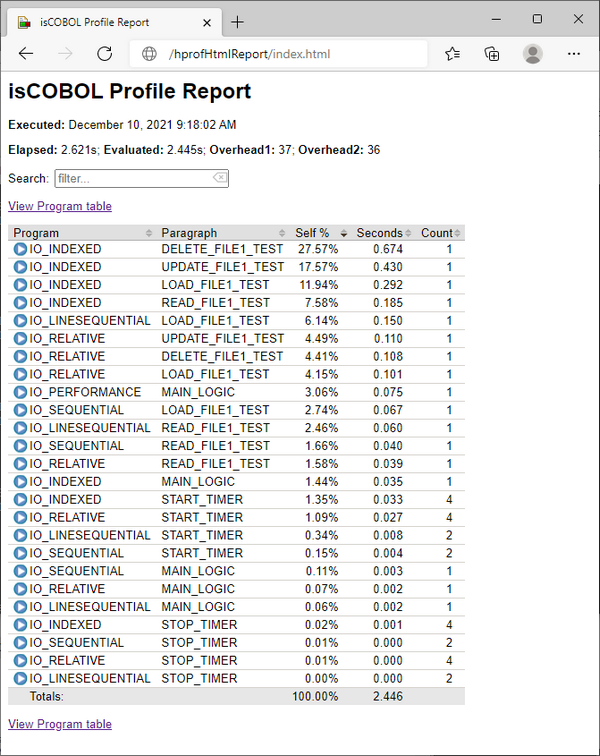Sort table by the Seconds column header
Viewport: 600px width, 756px height.
(383, 233)
